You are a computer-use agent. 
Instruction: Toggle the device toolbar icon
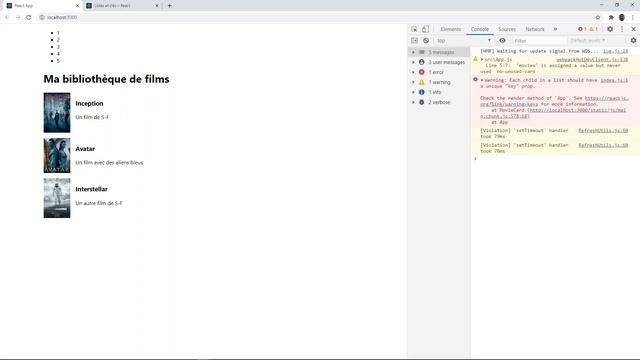(x=425, y=29)
